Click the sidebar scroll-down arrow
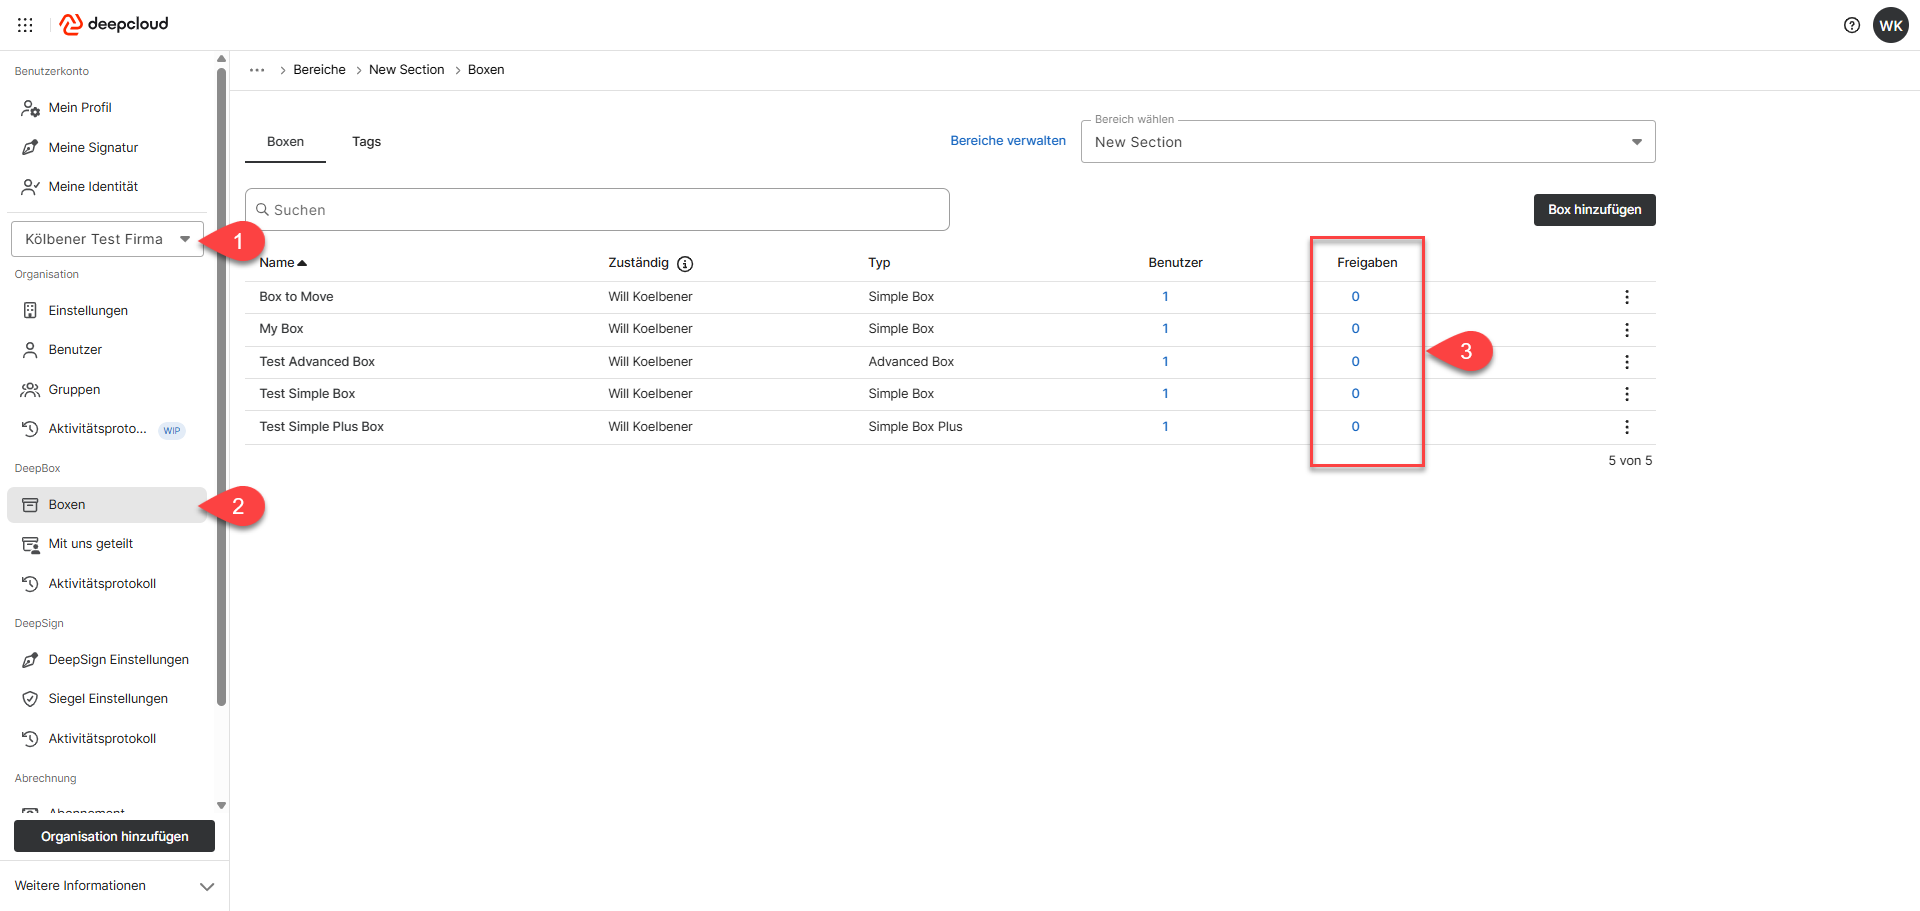 pos(222,805)
